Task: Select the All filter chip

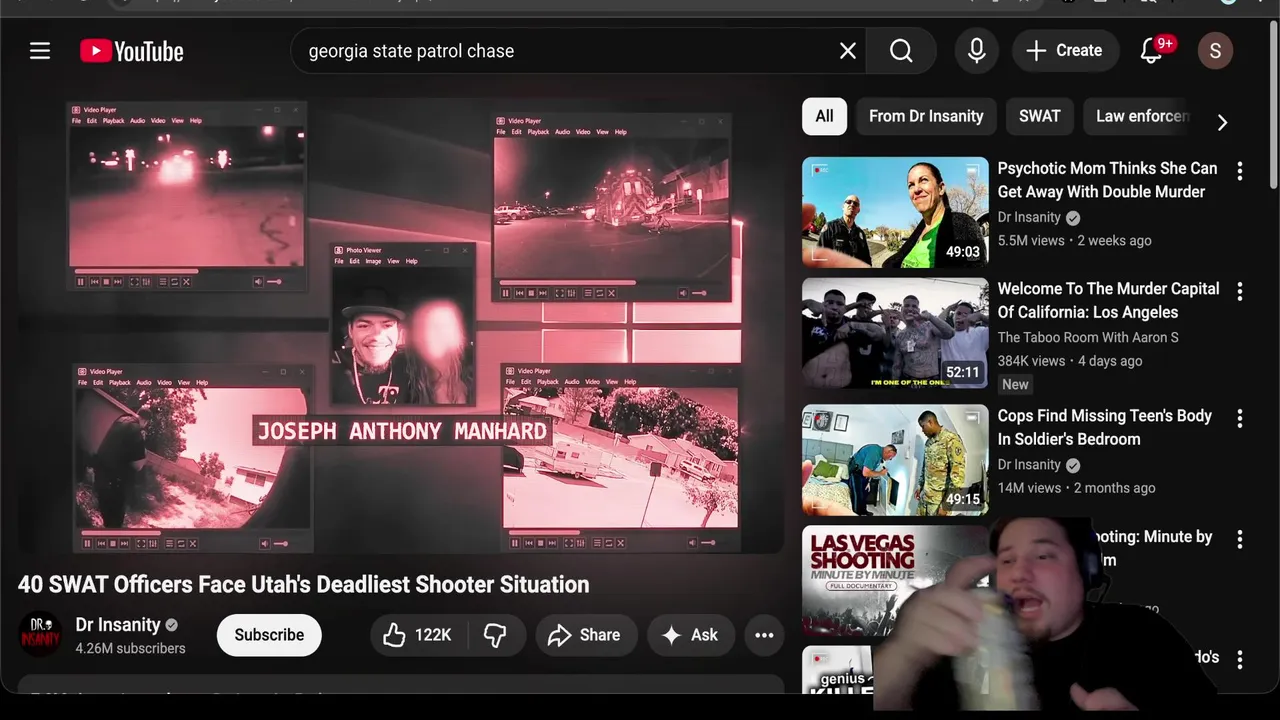Action: pos(824,116)
